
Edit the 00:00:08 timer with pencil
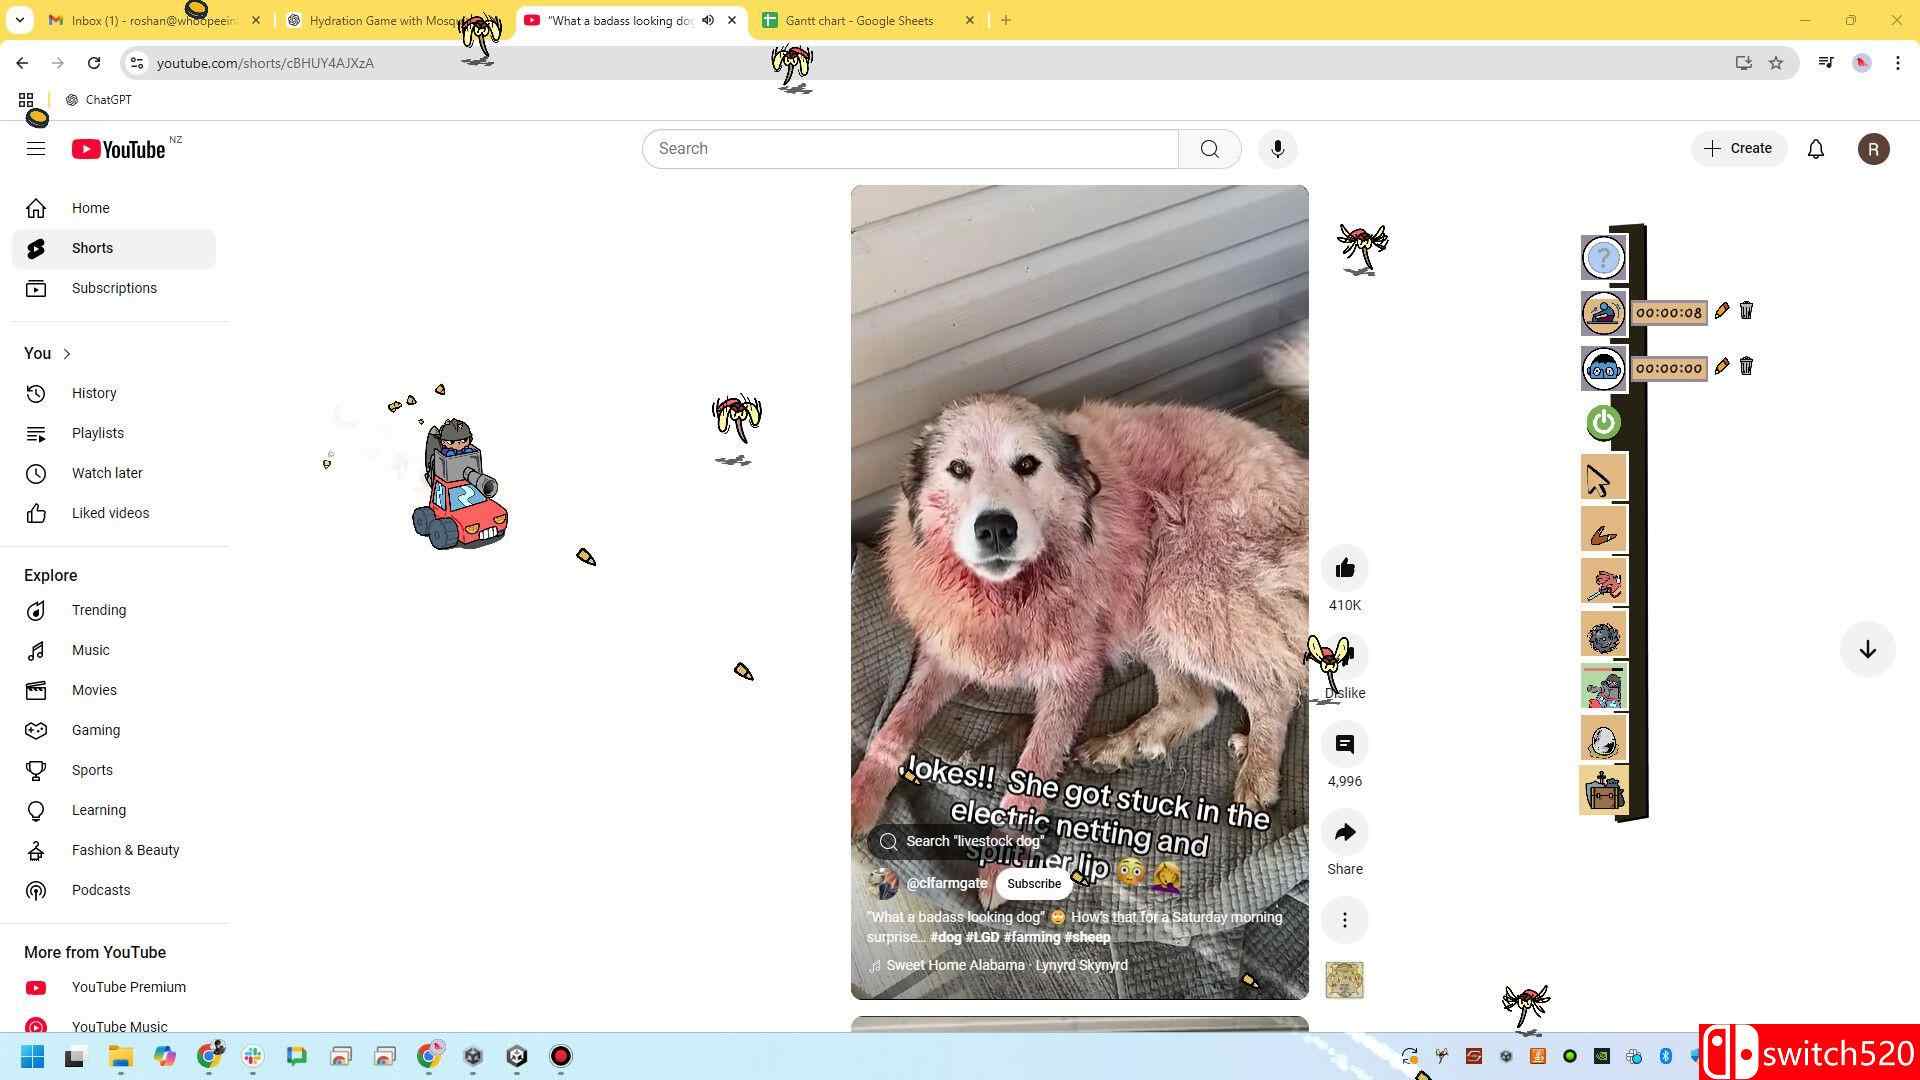1721,311
